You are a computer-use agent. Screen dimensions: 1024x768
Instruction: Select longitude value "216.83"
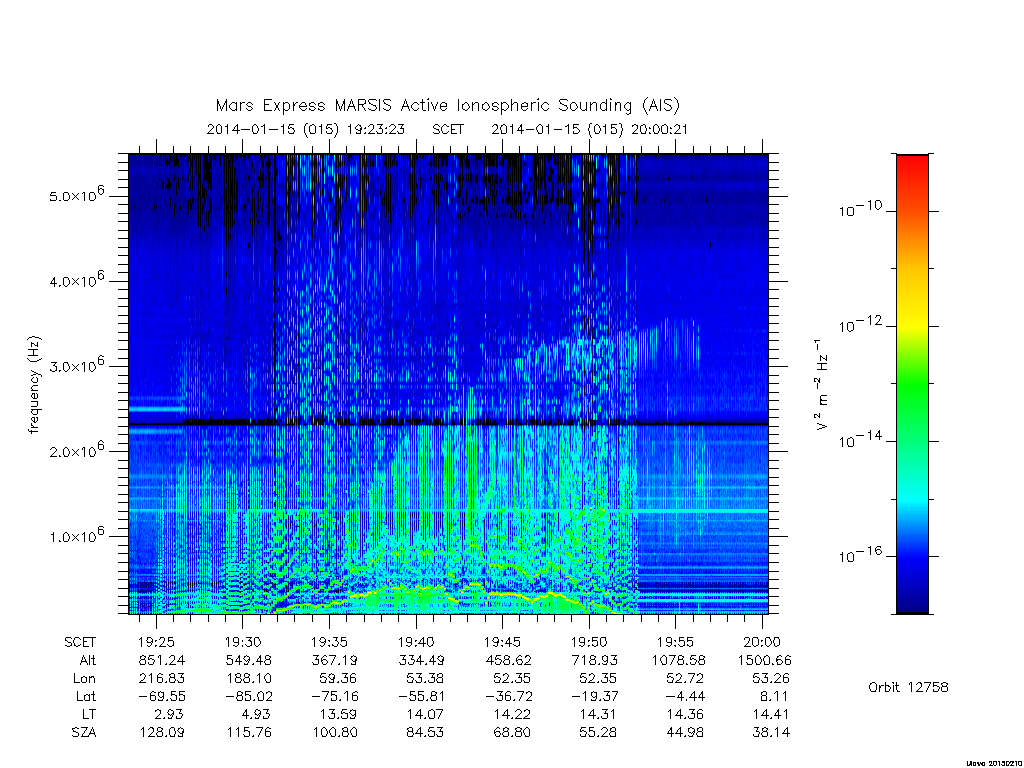162,679
